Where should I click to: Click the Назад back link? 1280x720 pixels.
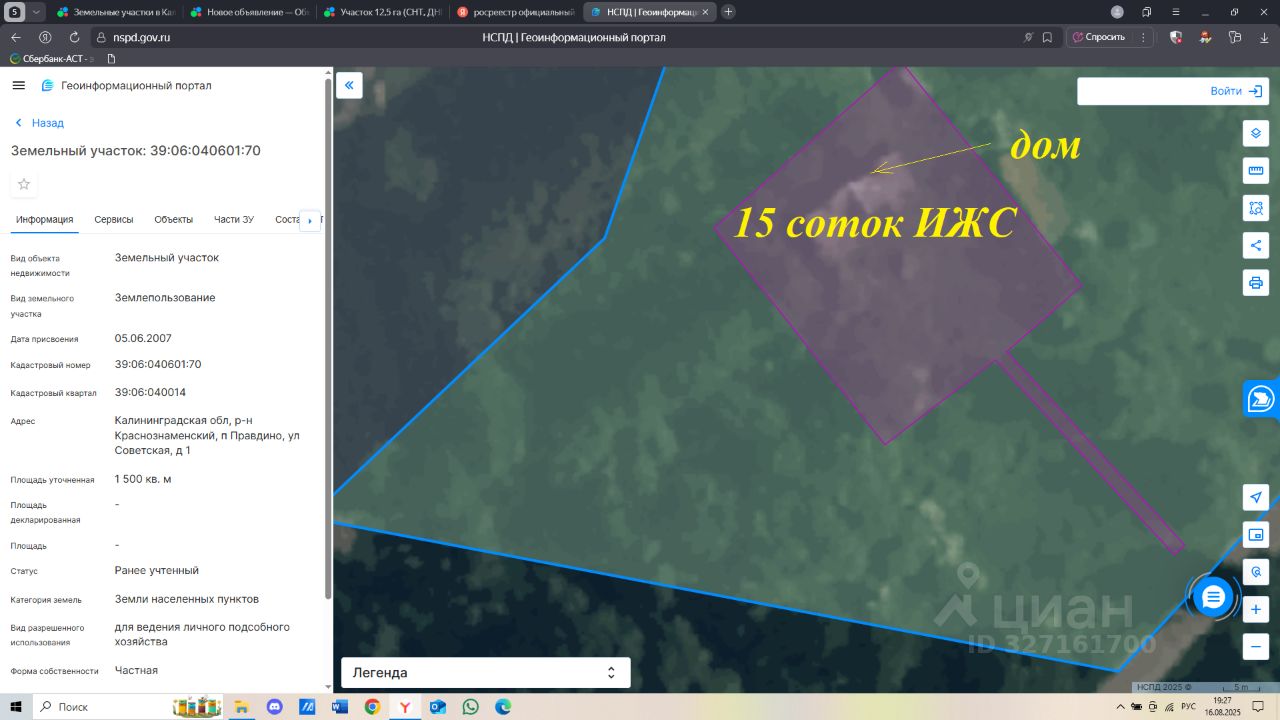point(39,123)
